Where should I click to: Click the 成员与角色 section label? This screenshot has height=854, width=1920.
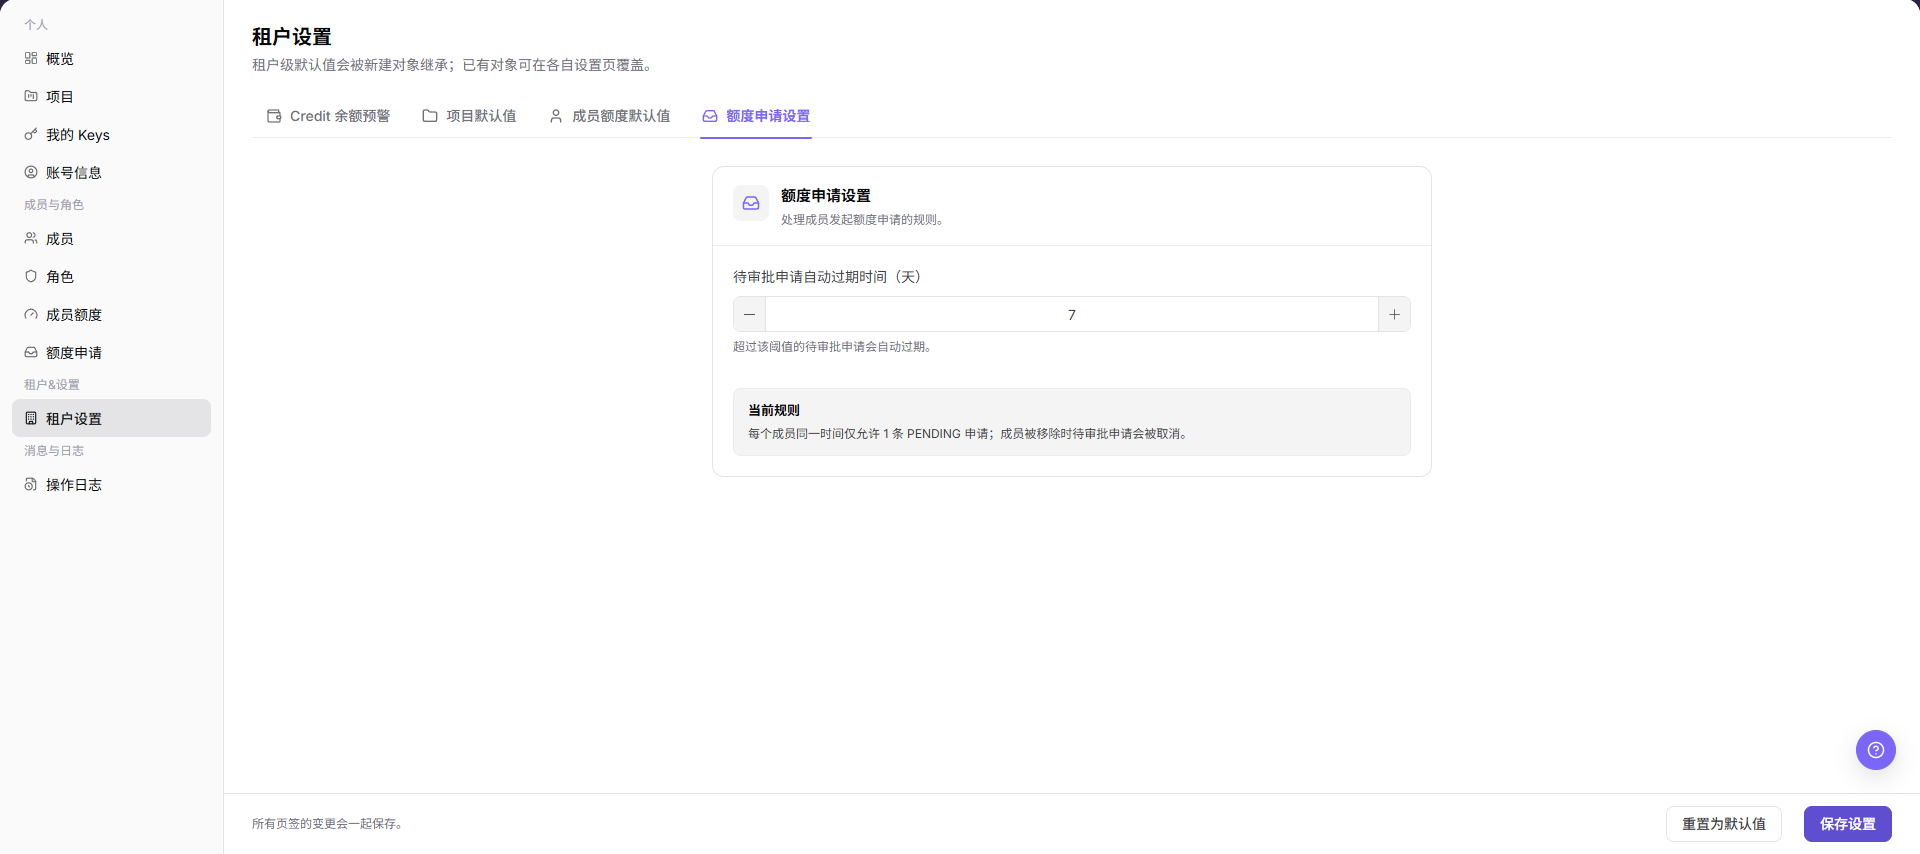(54, 205)
